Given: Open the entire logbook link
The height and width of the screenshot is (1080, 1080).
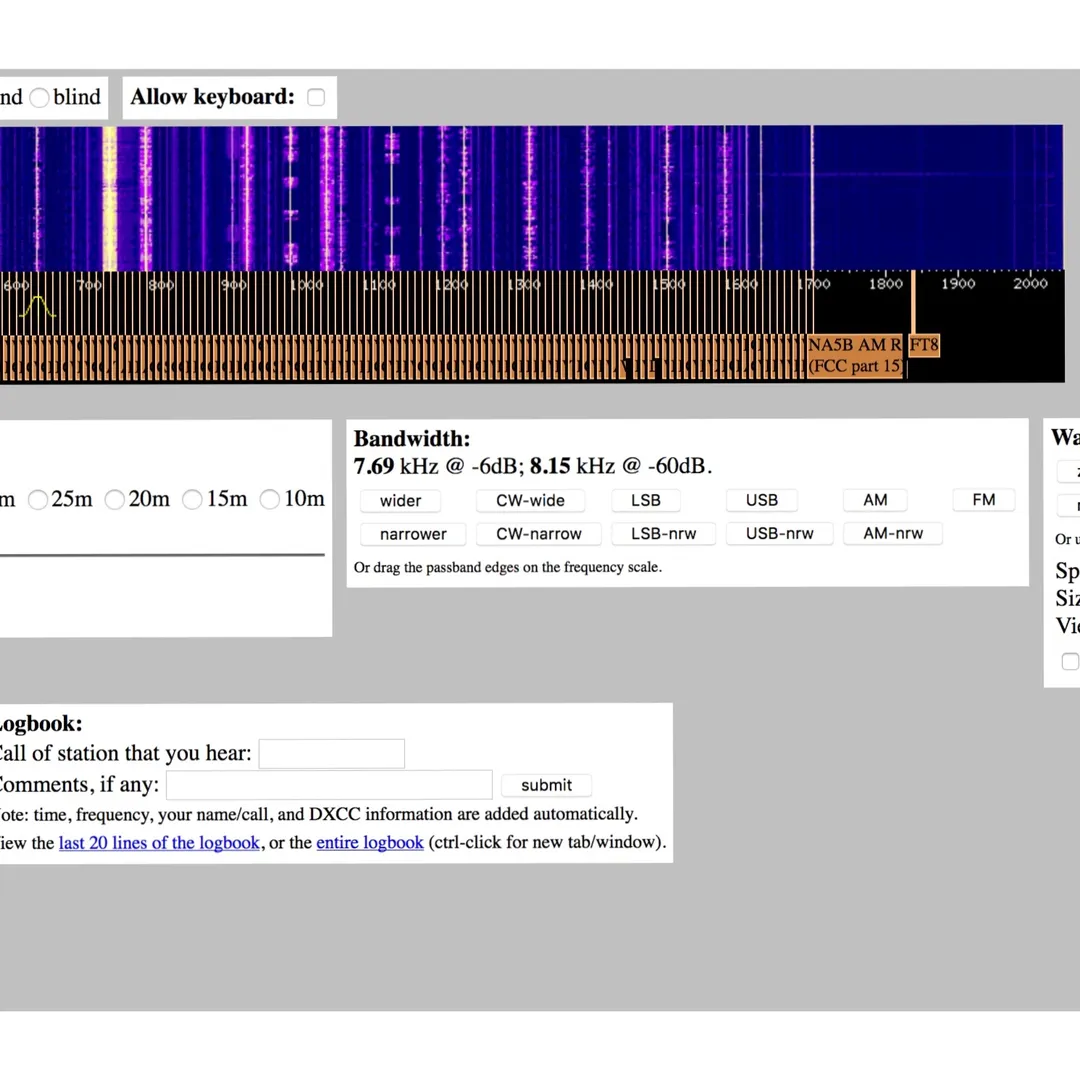Looking at the screenshot, I should coord(370,843).
